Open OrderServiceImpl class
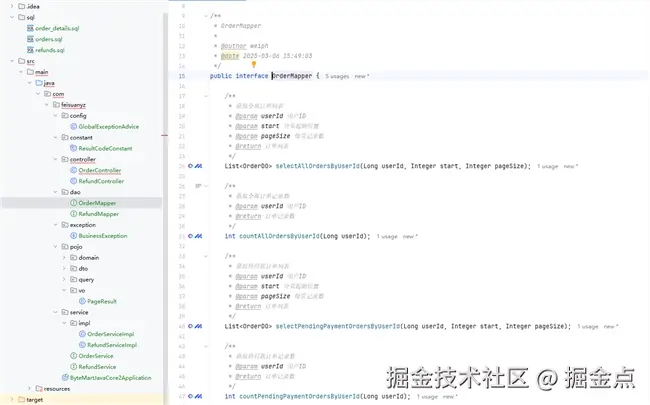The height and width of the screenshot is (405, 650). tap(111, 334)
